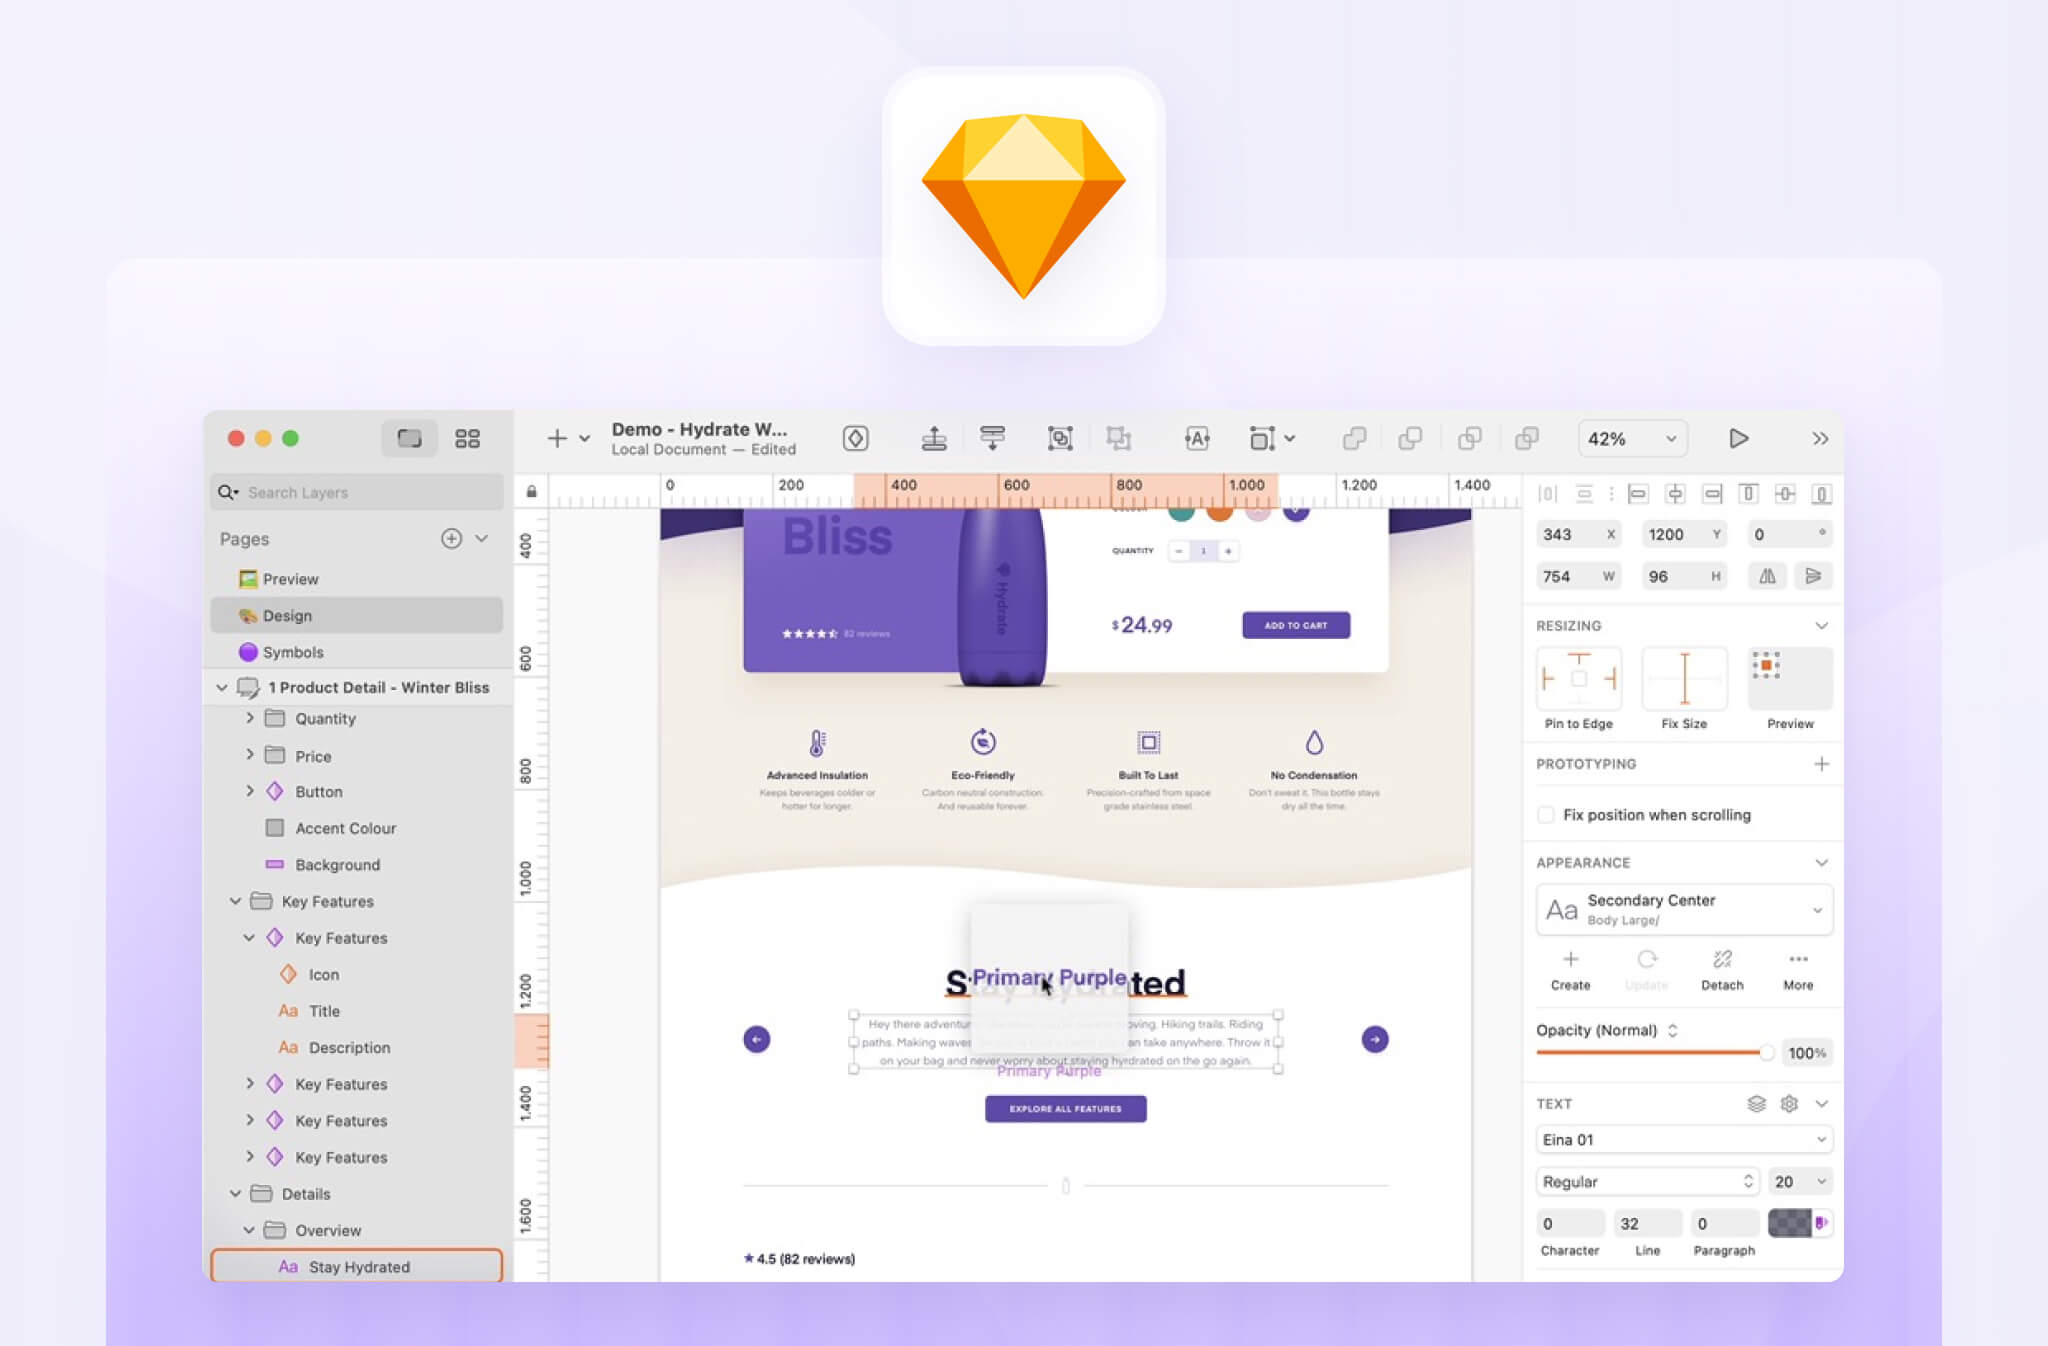Expand the Quantity layer group
This screenshot has width=2048, height=1346.
pos(250,718)
